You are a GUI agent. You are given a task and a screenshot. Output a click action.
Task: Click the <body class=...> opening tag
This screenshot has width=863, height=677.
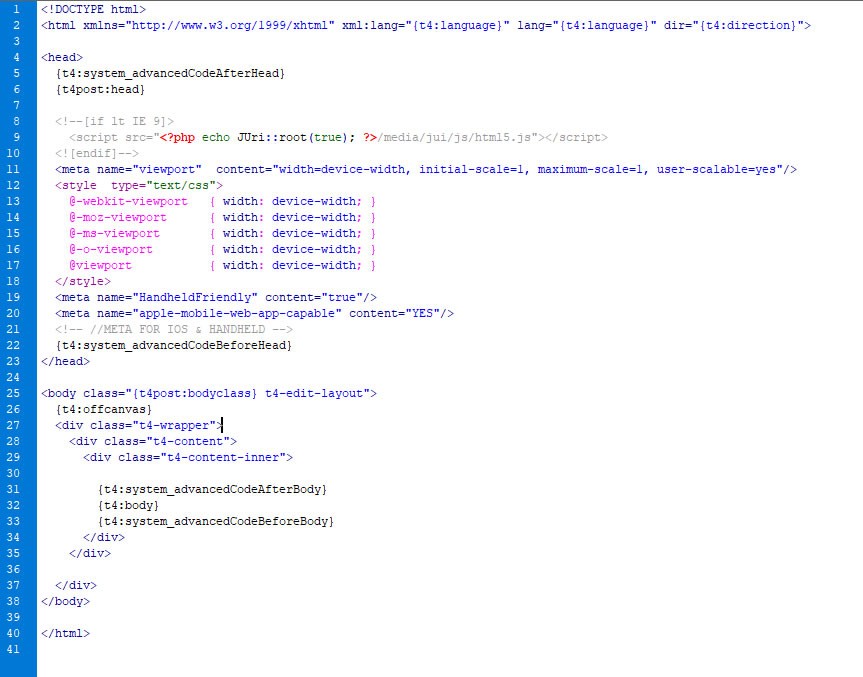coord(209,393)
